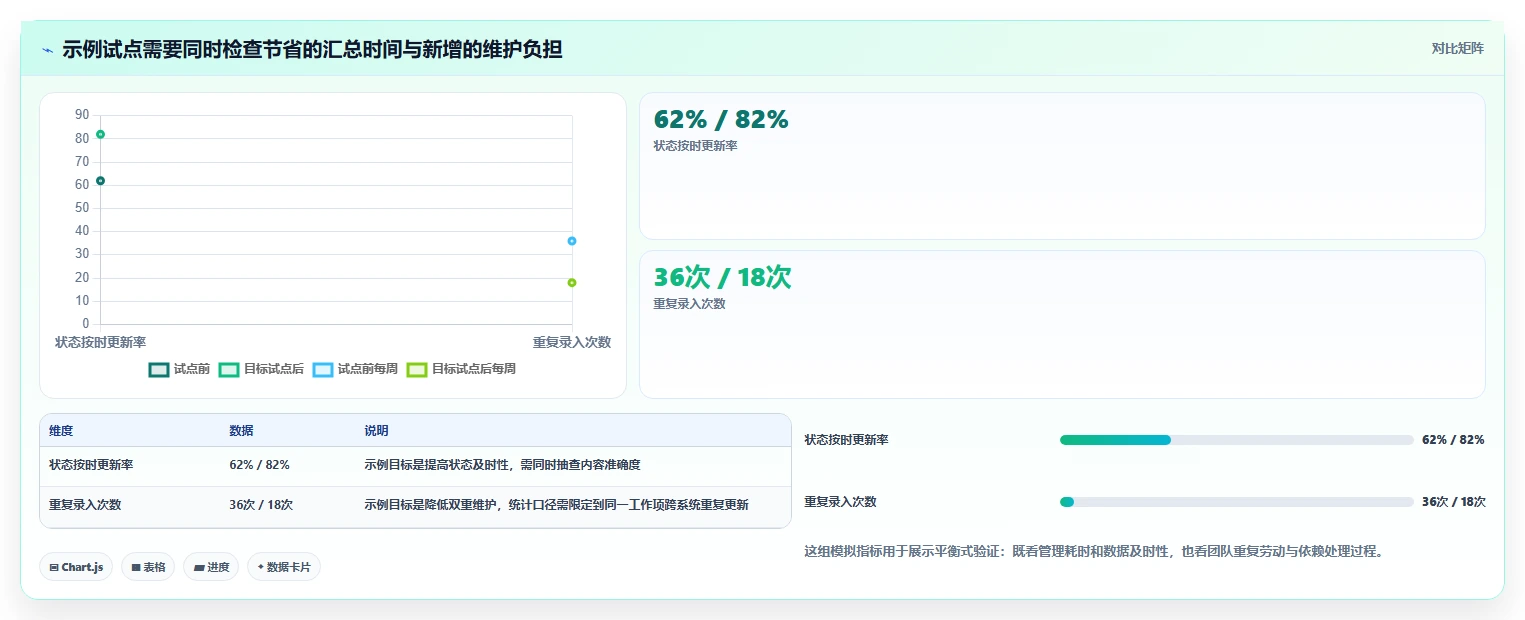Click the icon in the Chart.js tag
The width and height of the screenshot is (1525, 620).
pyautogui.click(x=53, y=567)
